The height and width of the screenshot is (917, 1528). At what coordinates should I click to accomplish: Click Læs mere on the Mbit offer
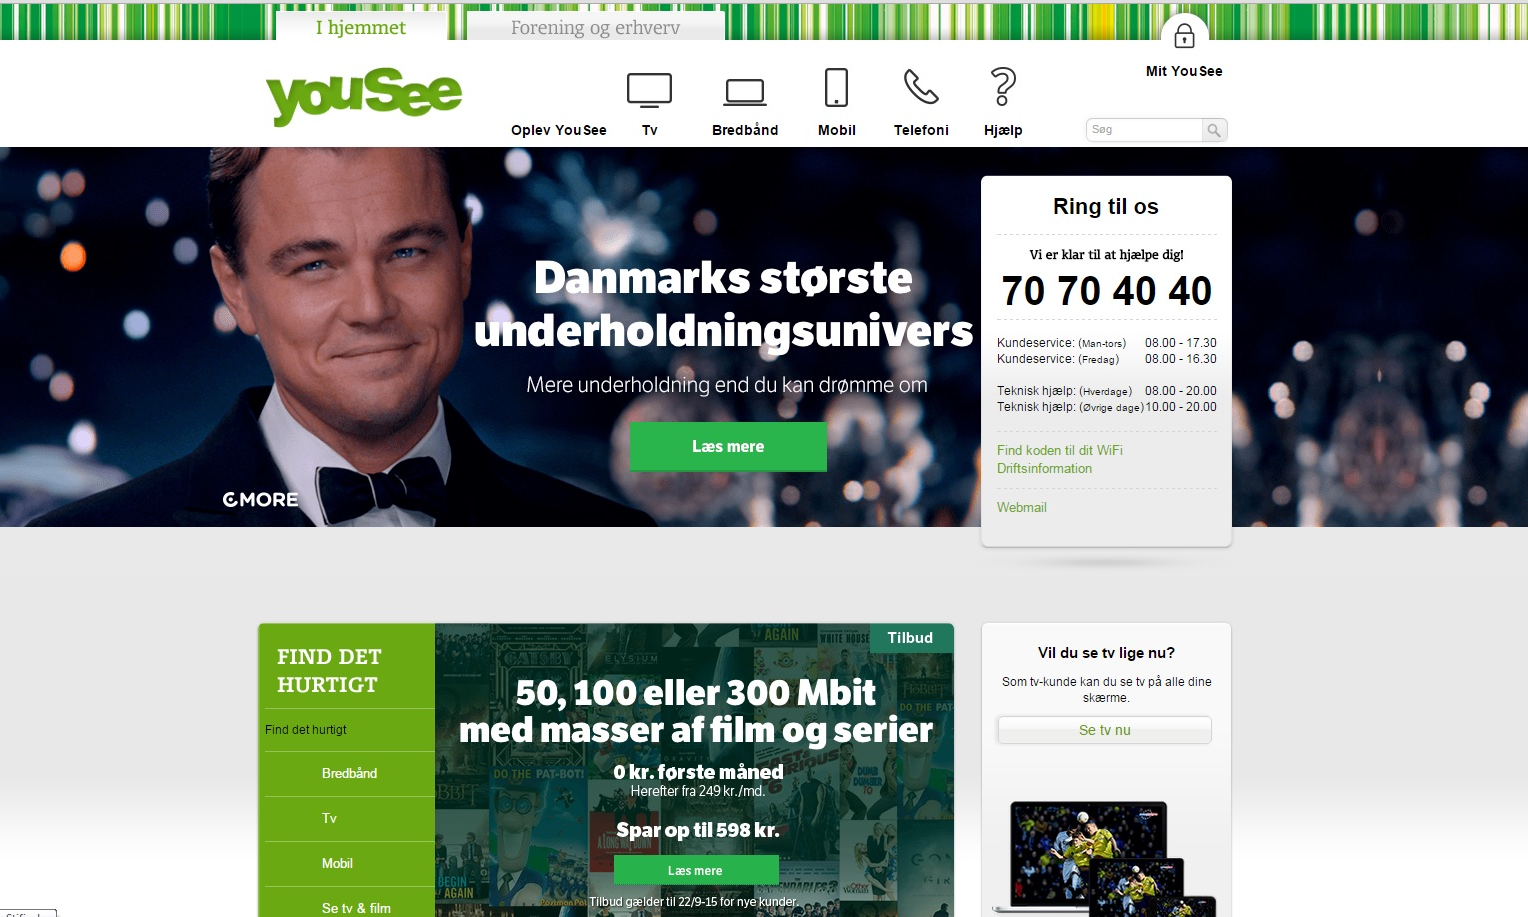[x=696, y=870]
